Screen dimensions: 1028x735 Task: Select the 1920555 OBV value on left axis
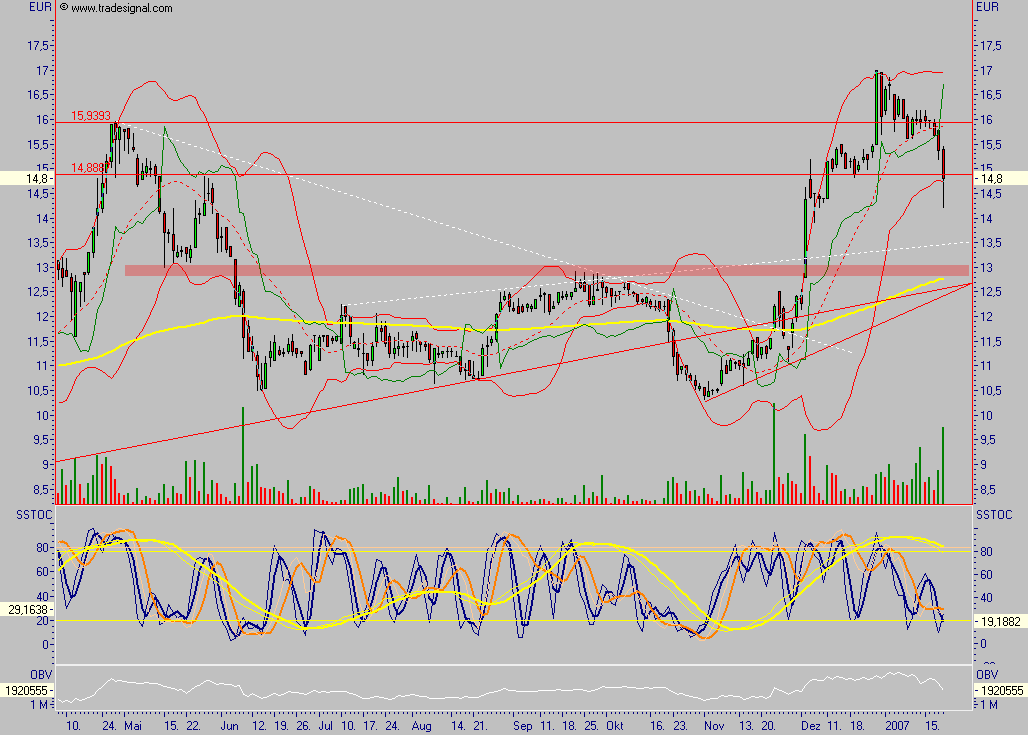tap(27, 690)
